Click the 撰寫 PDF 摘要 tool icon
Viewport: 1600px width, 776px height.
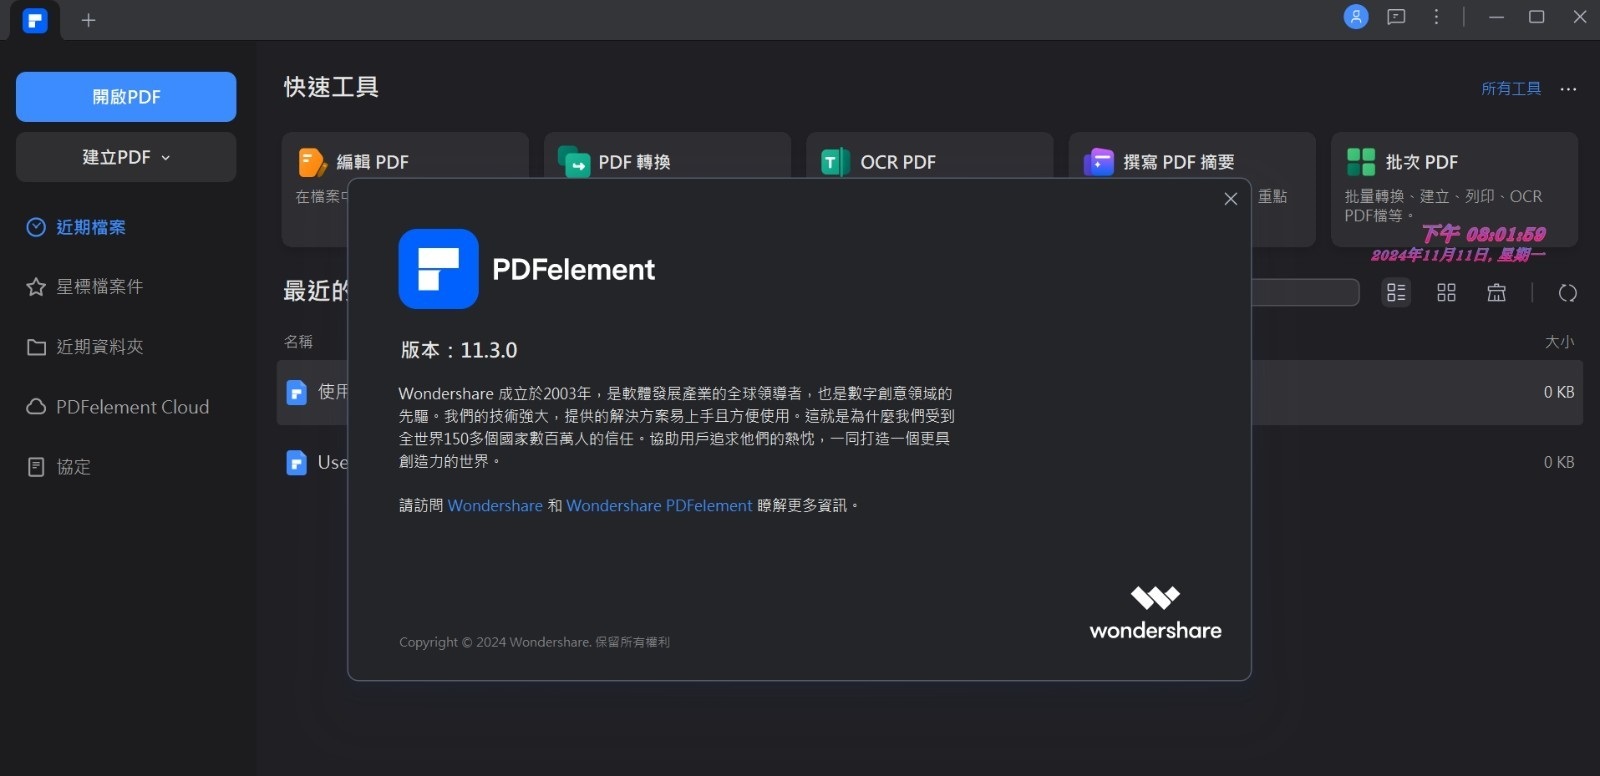[x=1099, y=162]
